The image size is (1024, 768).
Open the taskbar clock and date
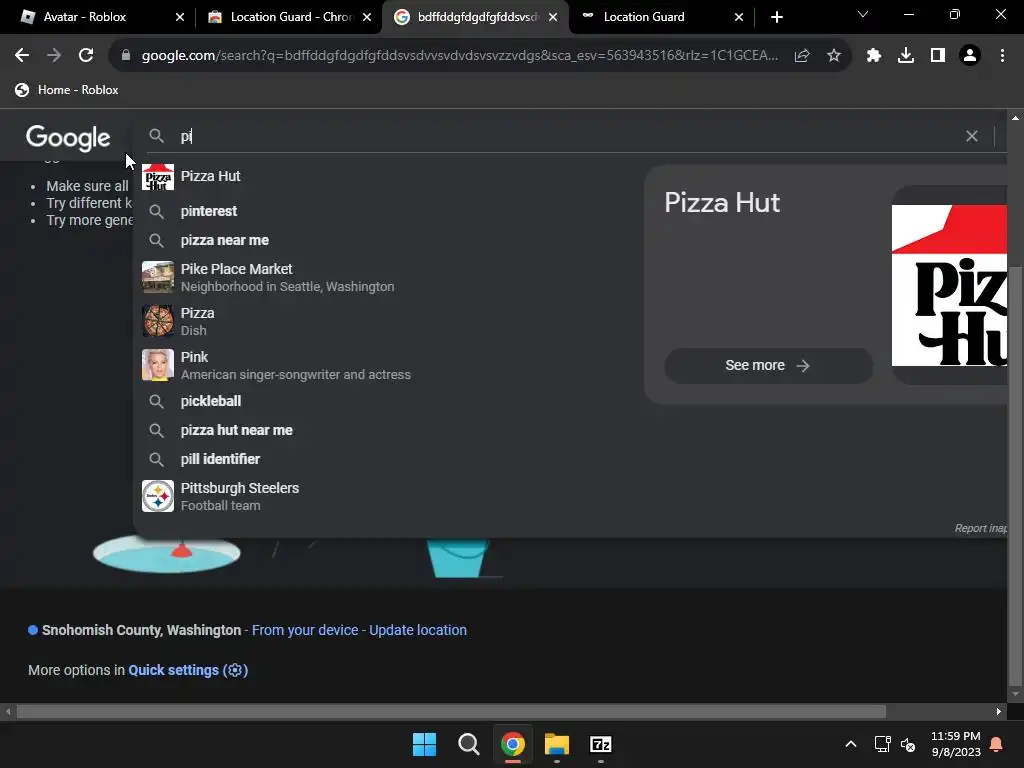click(955, 744)
